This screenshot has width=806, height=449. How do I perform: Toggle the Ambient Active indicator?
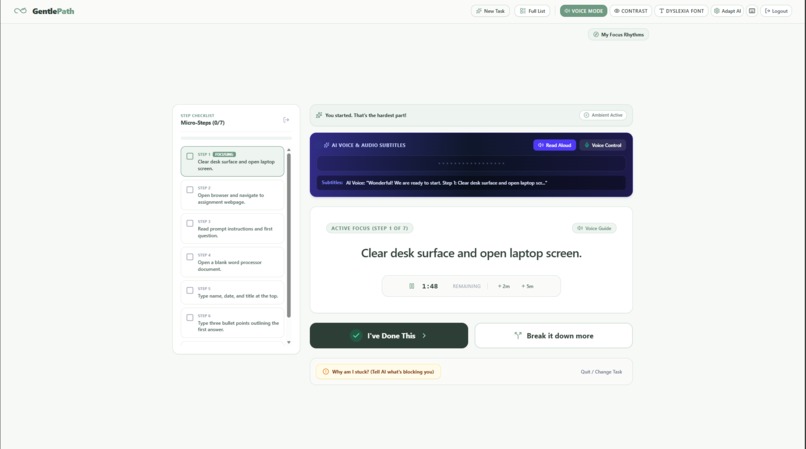[603, 115]
